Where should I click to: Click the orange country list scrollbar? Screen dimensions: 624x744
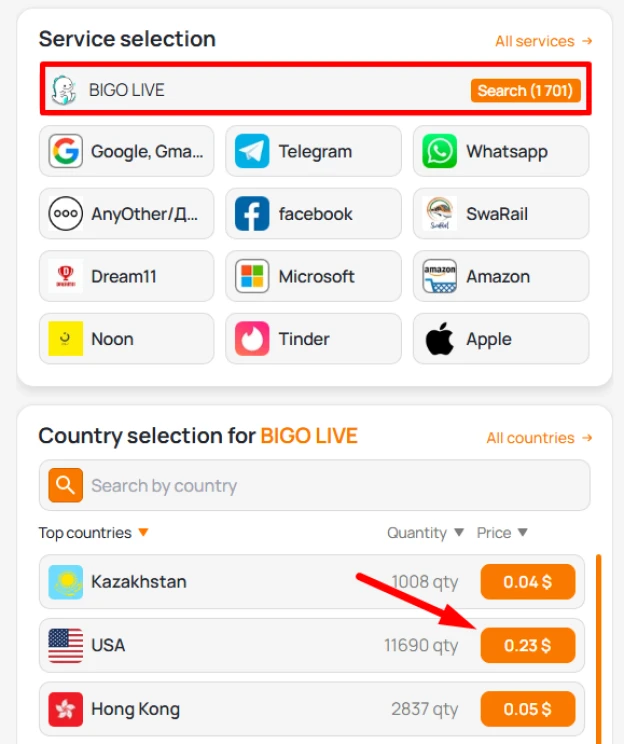click(598, 648)
